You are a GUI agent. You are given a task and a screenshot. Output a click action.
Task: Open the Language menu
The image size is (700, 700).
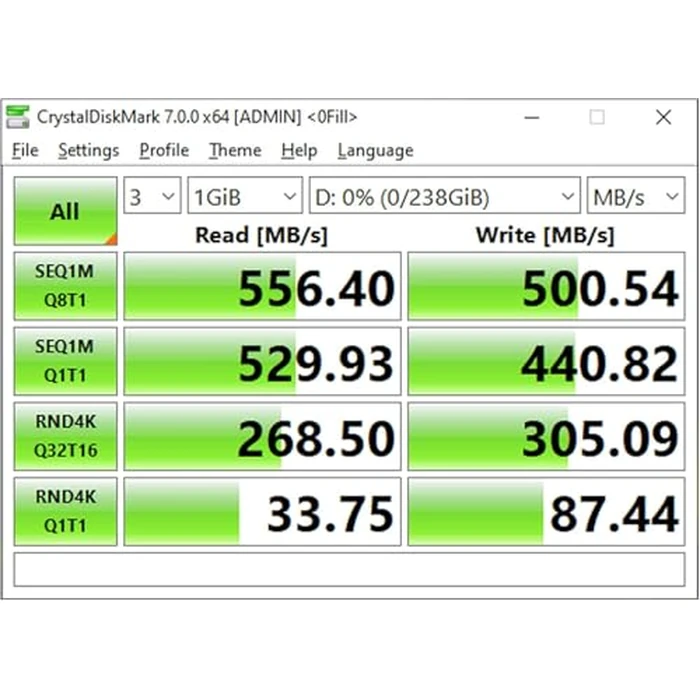pos(375,150)
